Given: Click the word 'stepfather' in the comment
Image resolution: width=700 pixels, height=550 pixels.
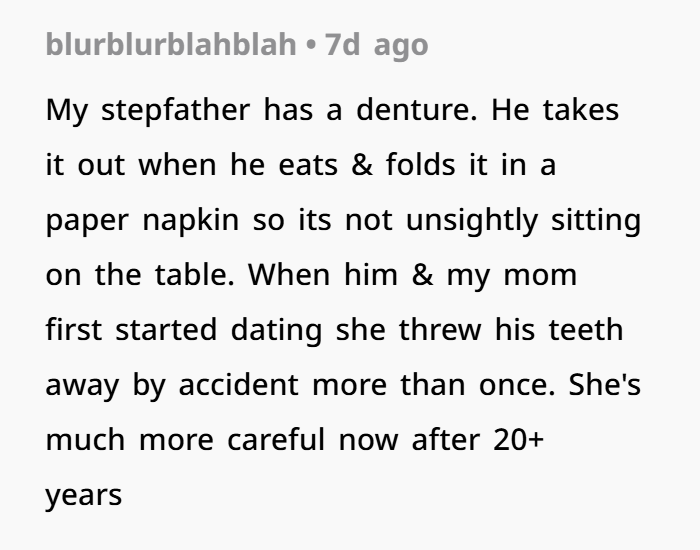Looking at the screenshot, I should click(175, 110).
